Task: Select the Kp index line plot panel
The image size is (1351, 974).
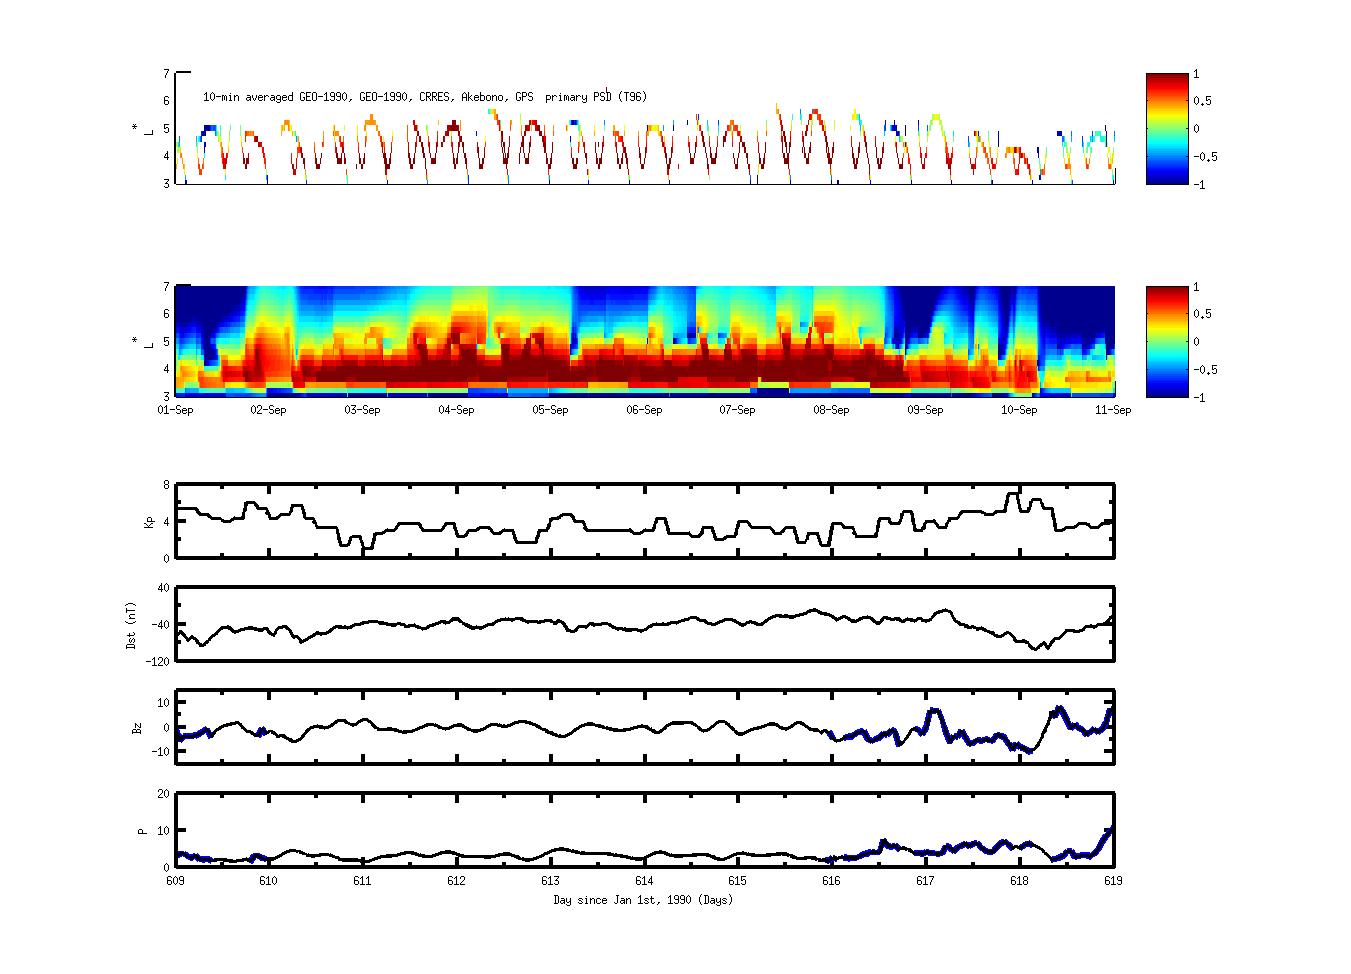Action: click(x=644, y=521)
